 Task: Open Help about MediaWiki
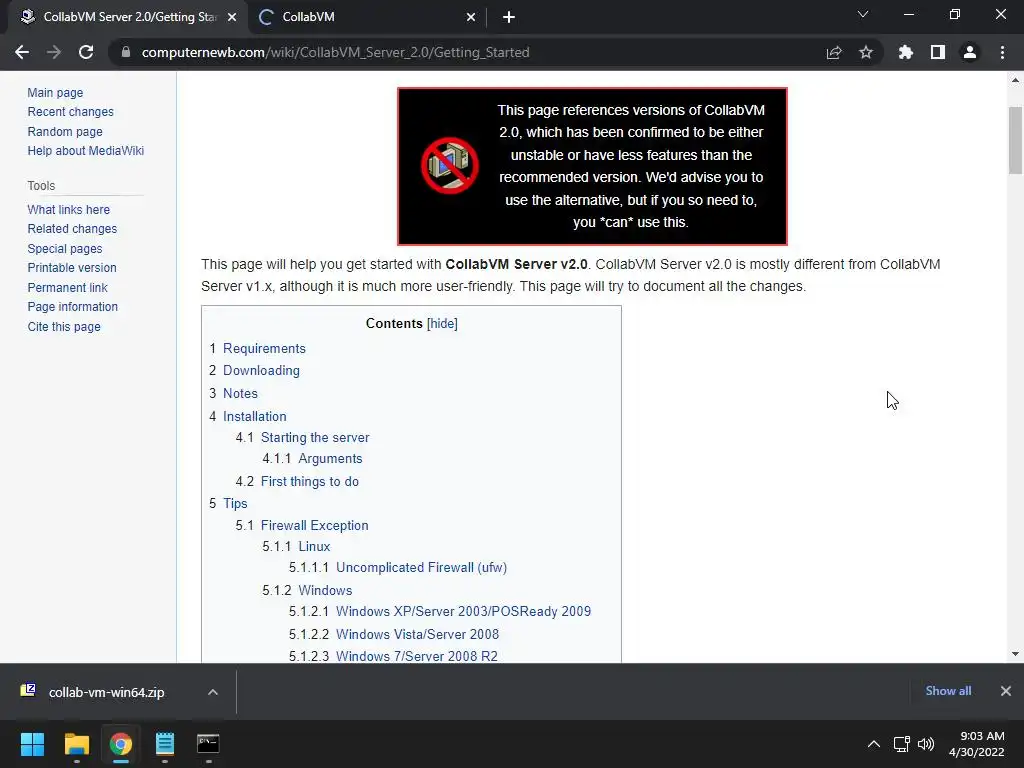point(86,150)
